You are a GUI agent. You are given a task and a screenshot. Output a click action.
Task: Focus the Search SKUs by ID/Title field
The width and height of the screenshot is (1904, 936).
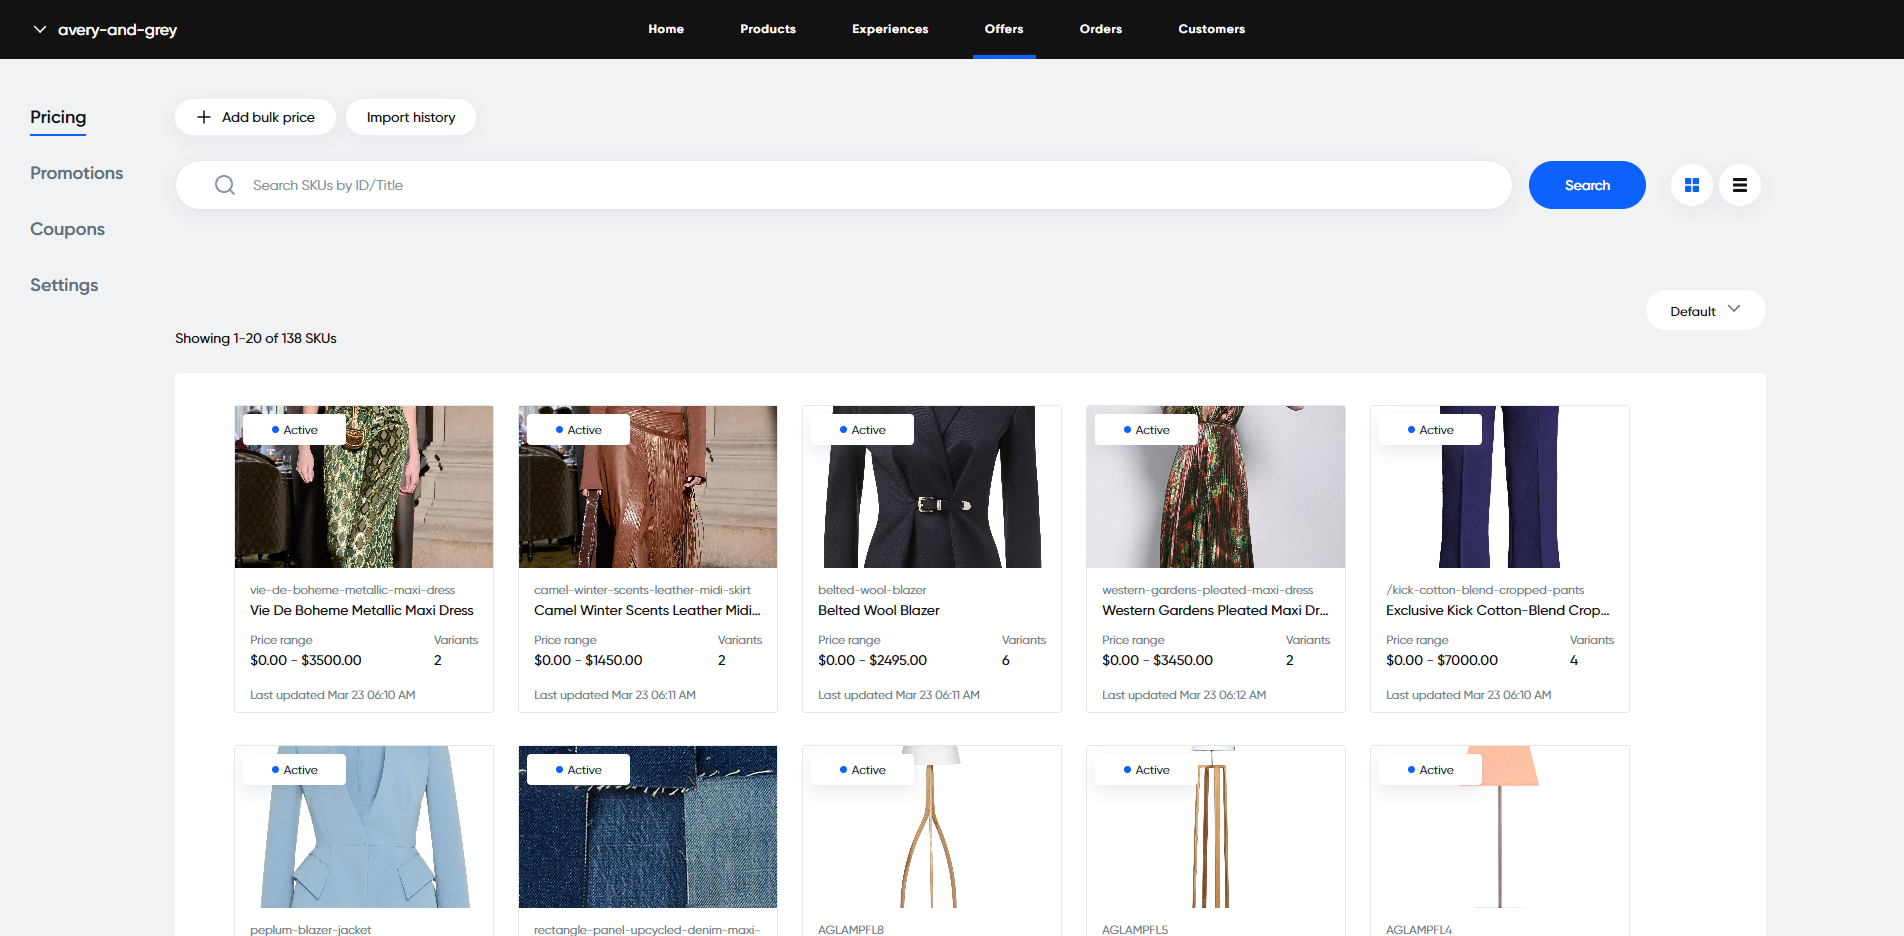coord(844,185)
